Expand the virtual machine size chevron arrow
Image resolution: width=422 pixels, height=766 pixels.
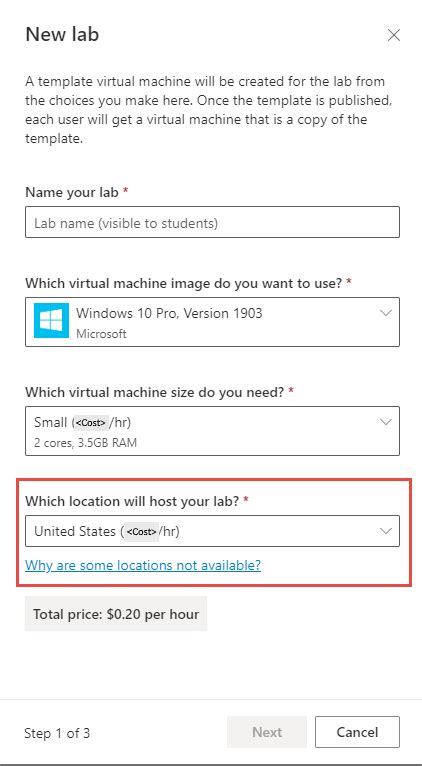click(386, 422)
